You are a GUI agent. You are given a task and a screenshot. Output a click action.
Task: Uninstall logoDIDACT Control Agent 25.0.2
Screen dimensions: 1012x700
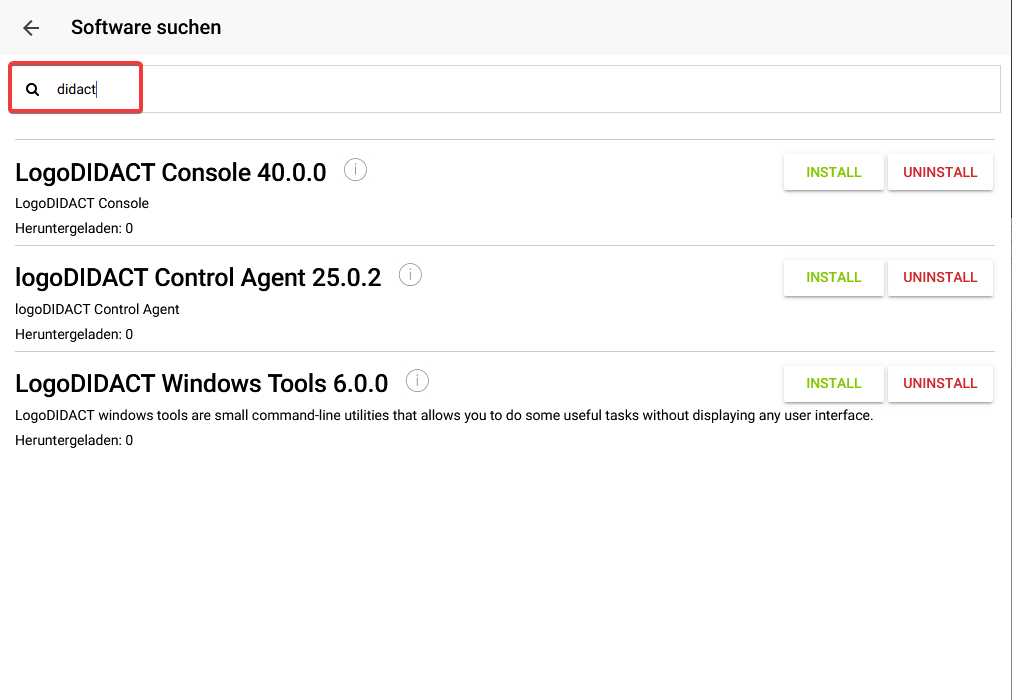point(940,277)
